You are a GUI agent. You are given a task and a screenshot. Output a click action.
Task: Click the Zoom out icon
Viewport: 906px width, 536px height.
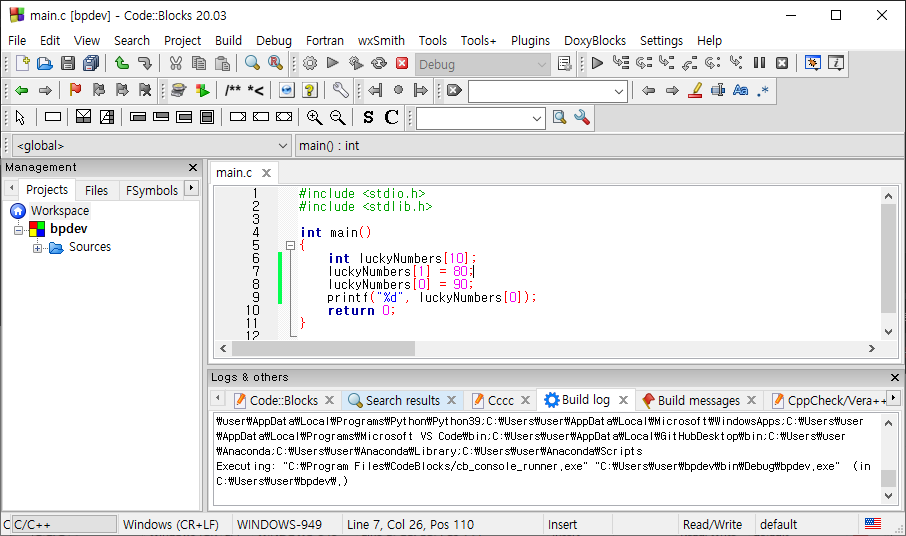point(337,117)
